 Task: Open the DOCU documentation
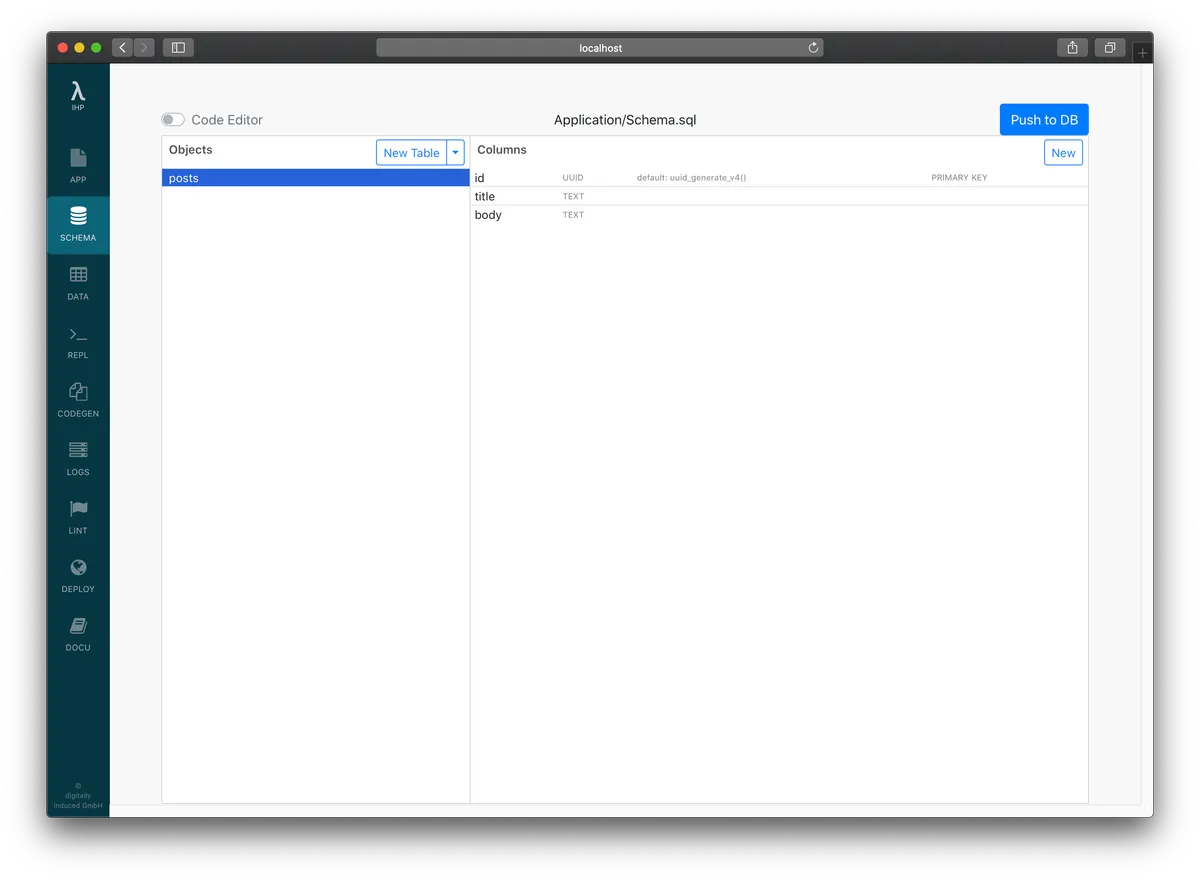click(77, 632)
